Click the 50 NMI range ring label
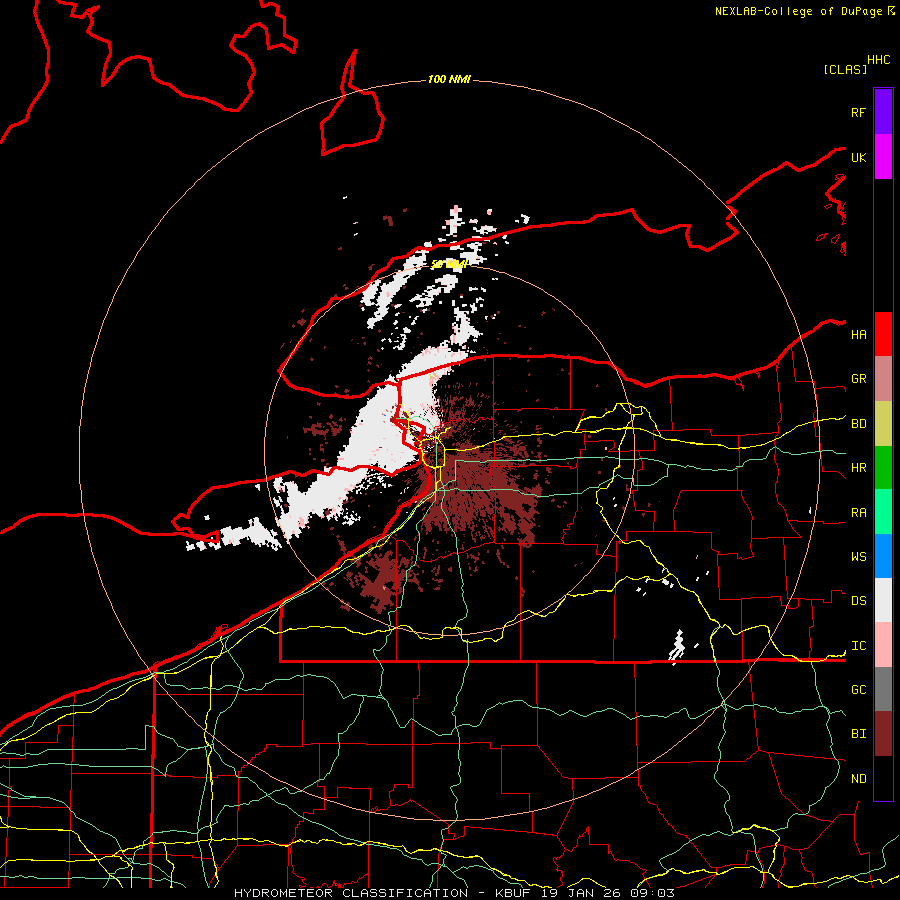The image size is (900, 900). click(x=449, y=264)
